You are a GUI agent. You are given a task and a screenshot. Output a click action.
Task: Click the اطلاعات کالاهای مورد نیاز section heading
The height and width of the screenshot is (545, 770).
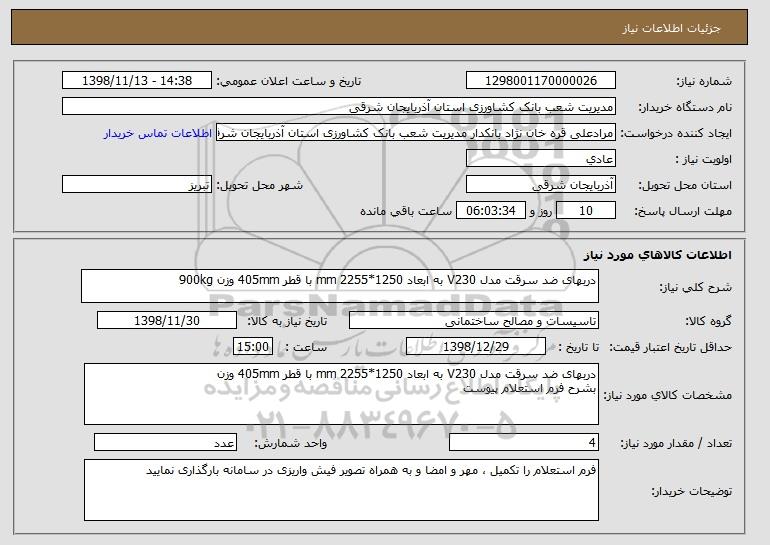pyautogui.click(x=658, y=255)
